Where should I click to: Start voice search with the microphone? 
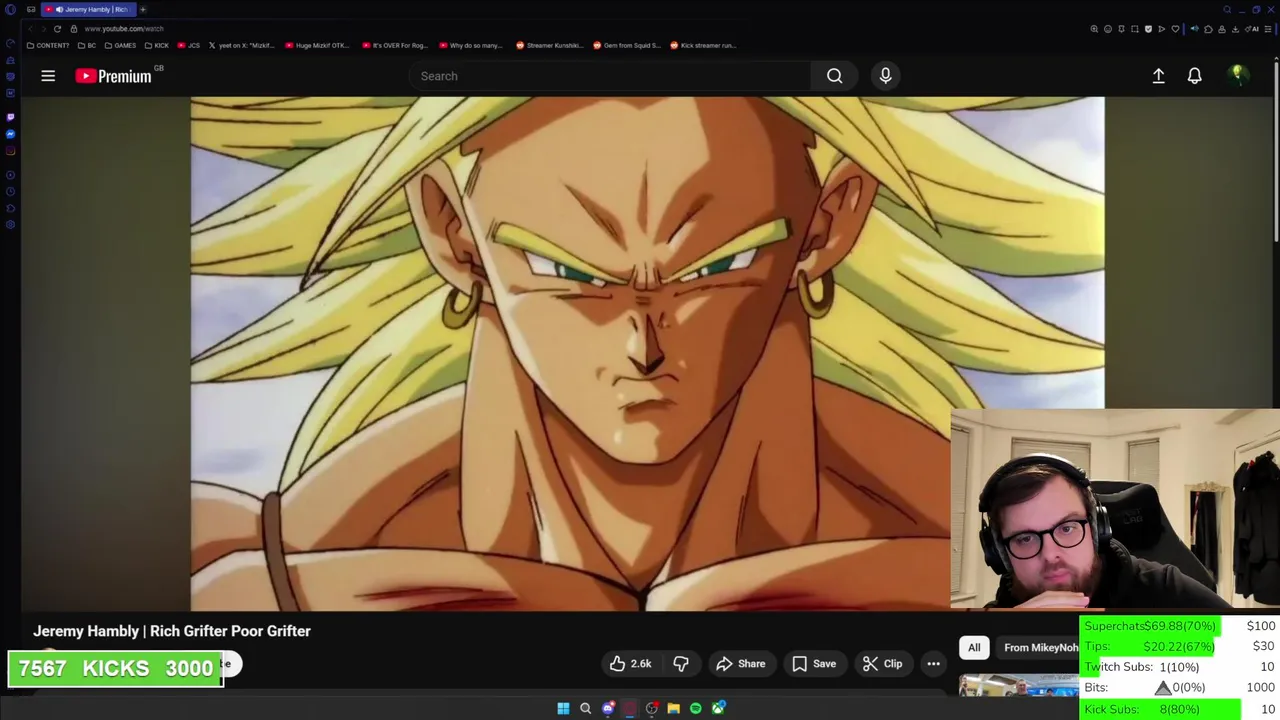click(885, 76)
